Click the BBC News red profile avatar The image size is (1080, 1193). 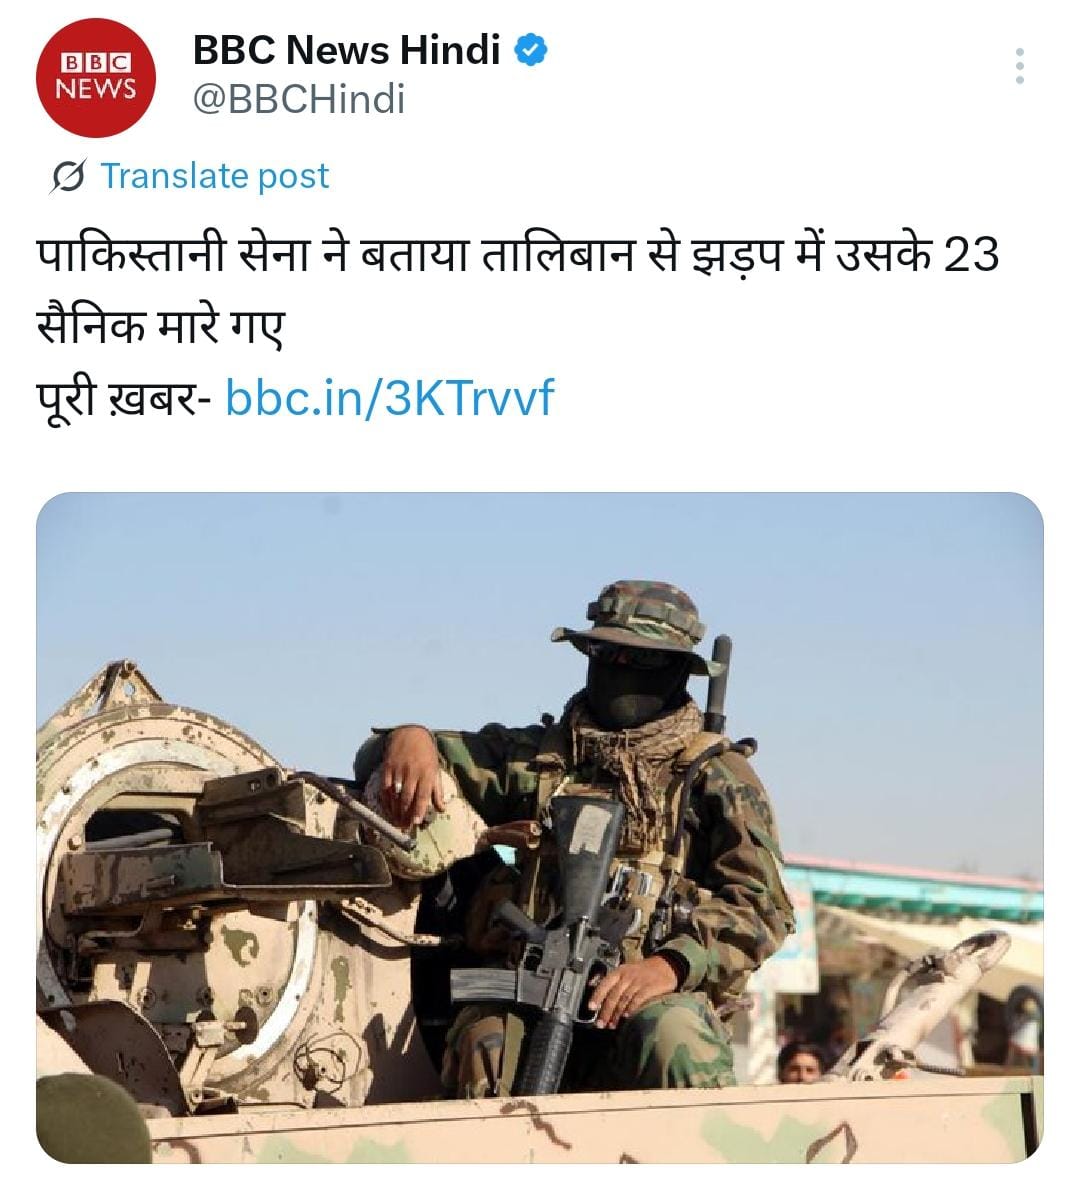tap(96, 78)
